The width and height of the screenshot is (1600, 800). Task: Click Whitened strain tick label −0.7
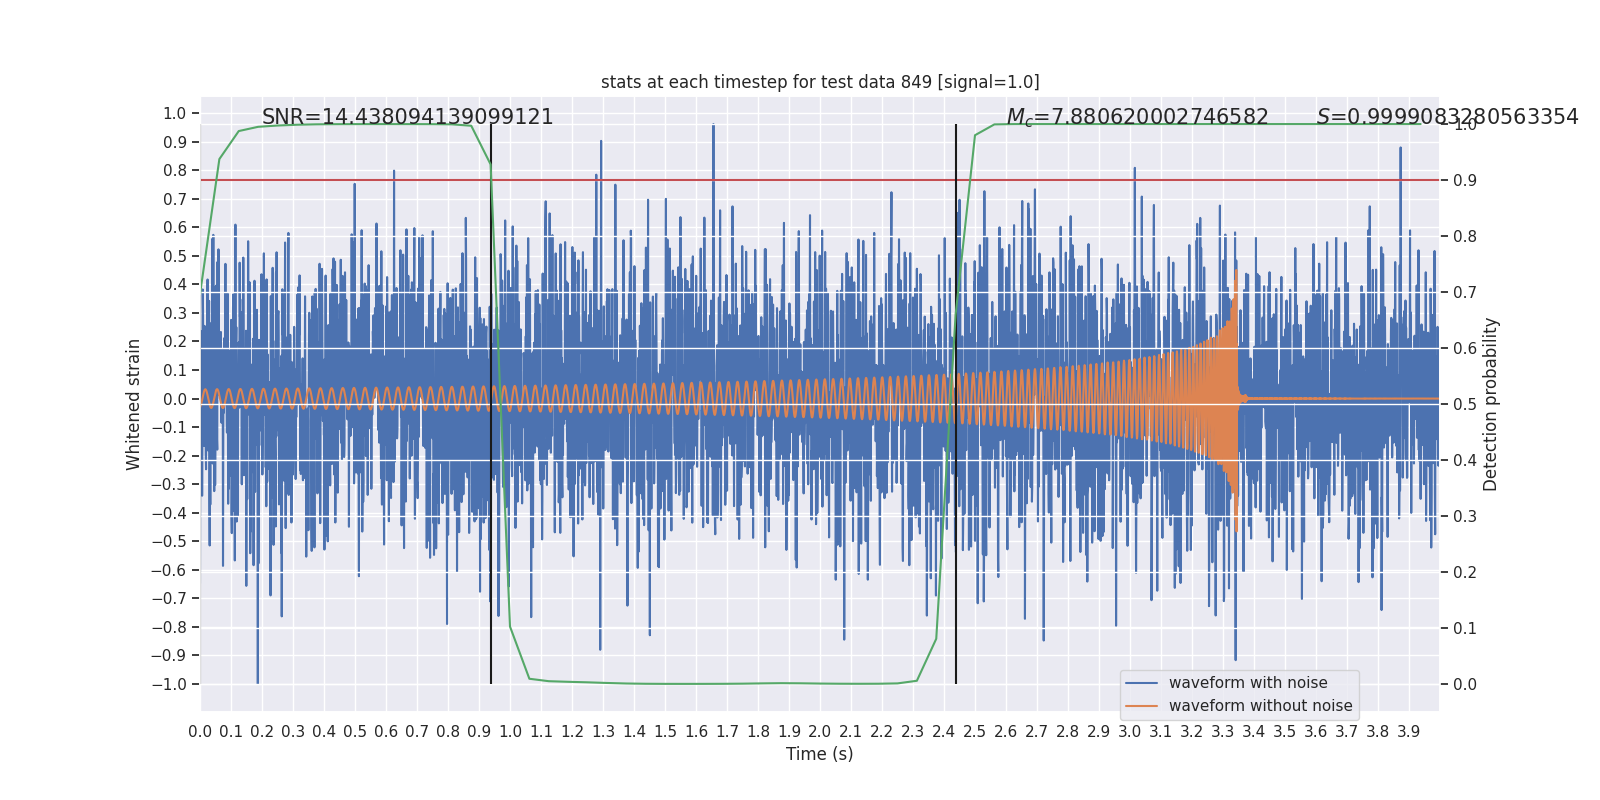coord(169,599)
